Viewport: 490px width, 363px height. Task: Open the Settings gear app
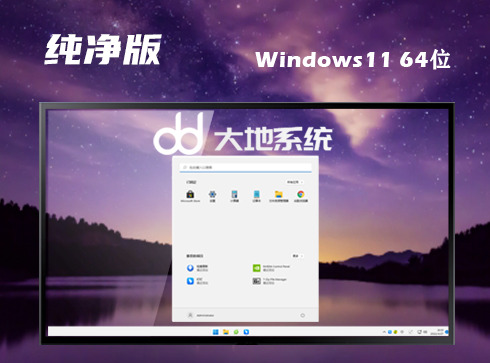click(x=212, y=196)
